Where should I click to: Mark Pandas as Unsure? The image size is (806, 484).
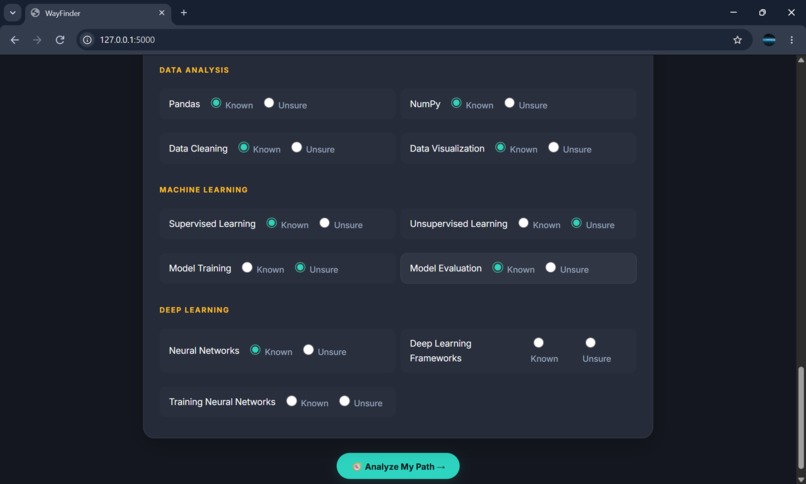[269, 103]
